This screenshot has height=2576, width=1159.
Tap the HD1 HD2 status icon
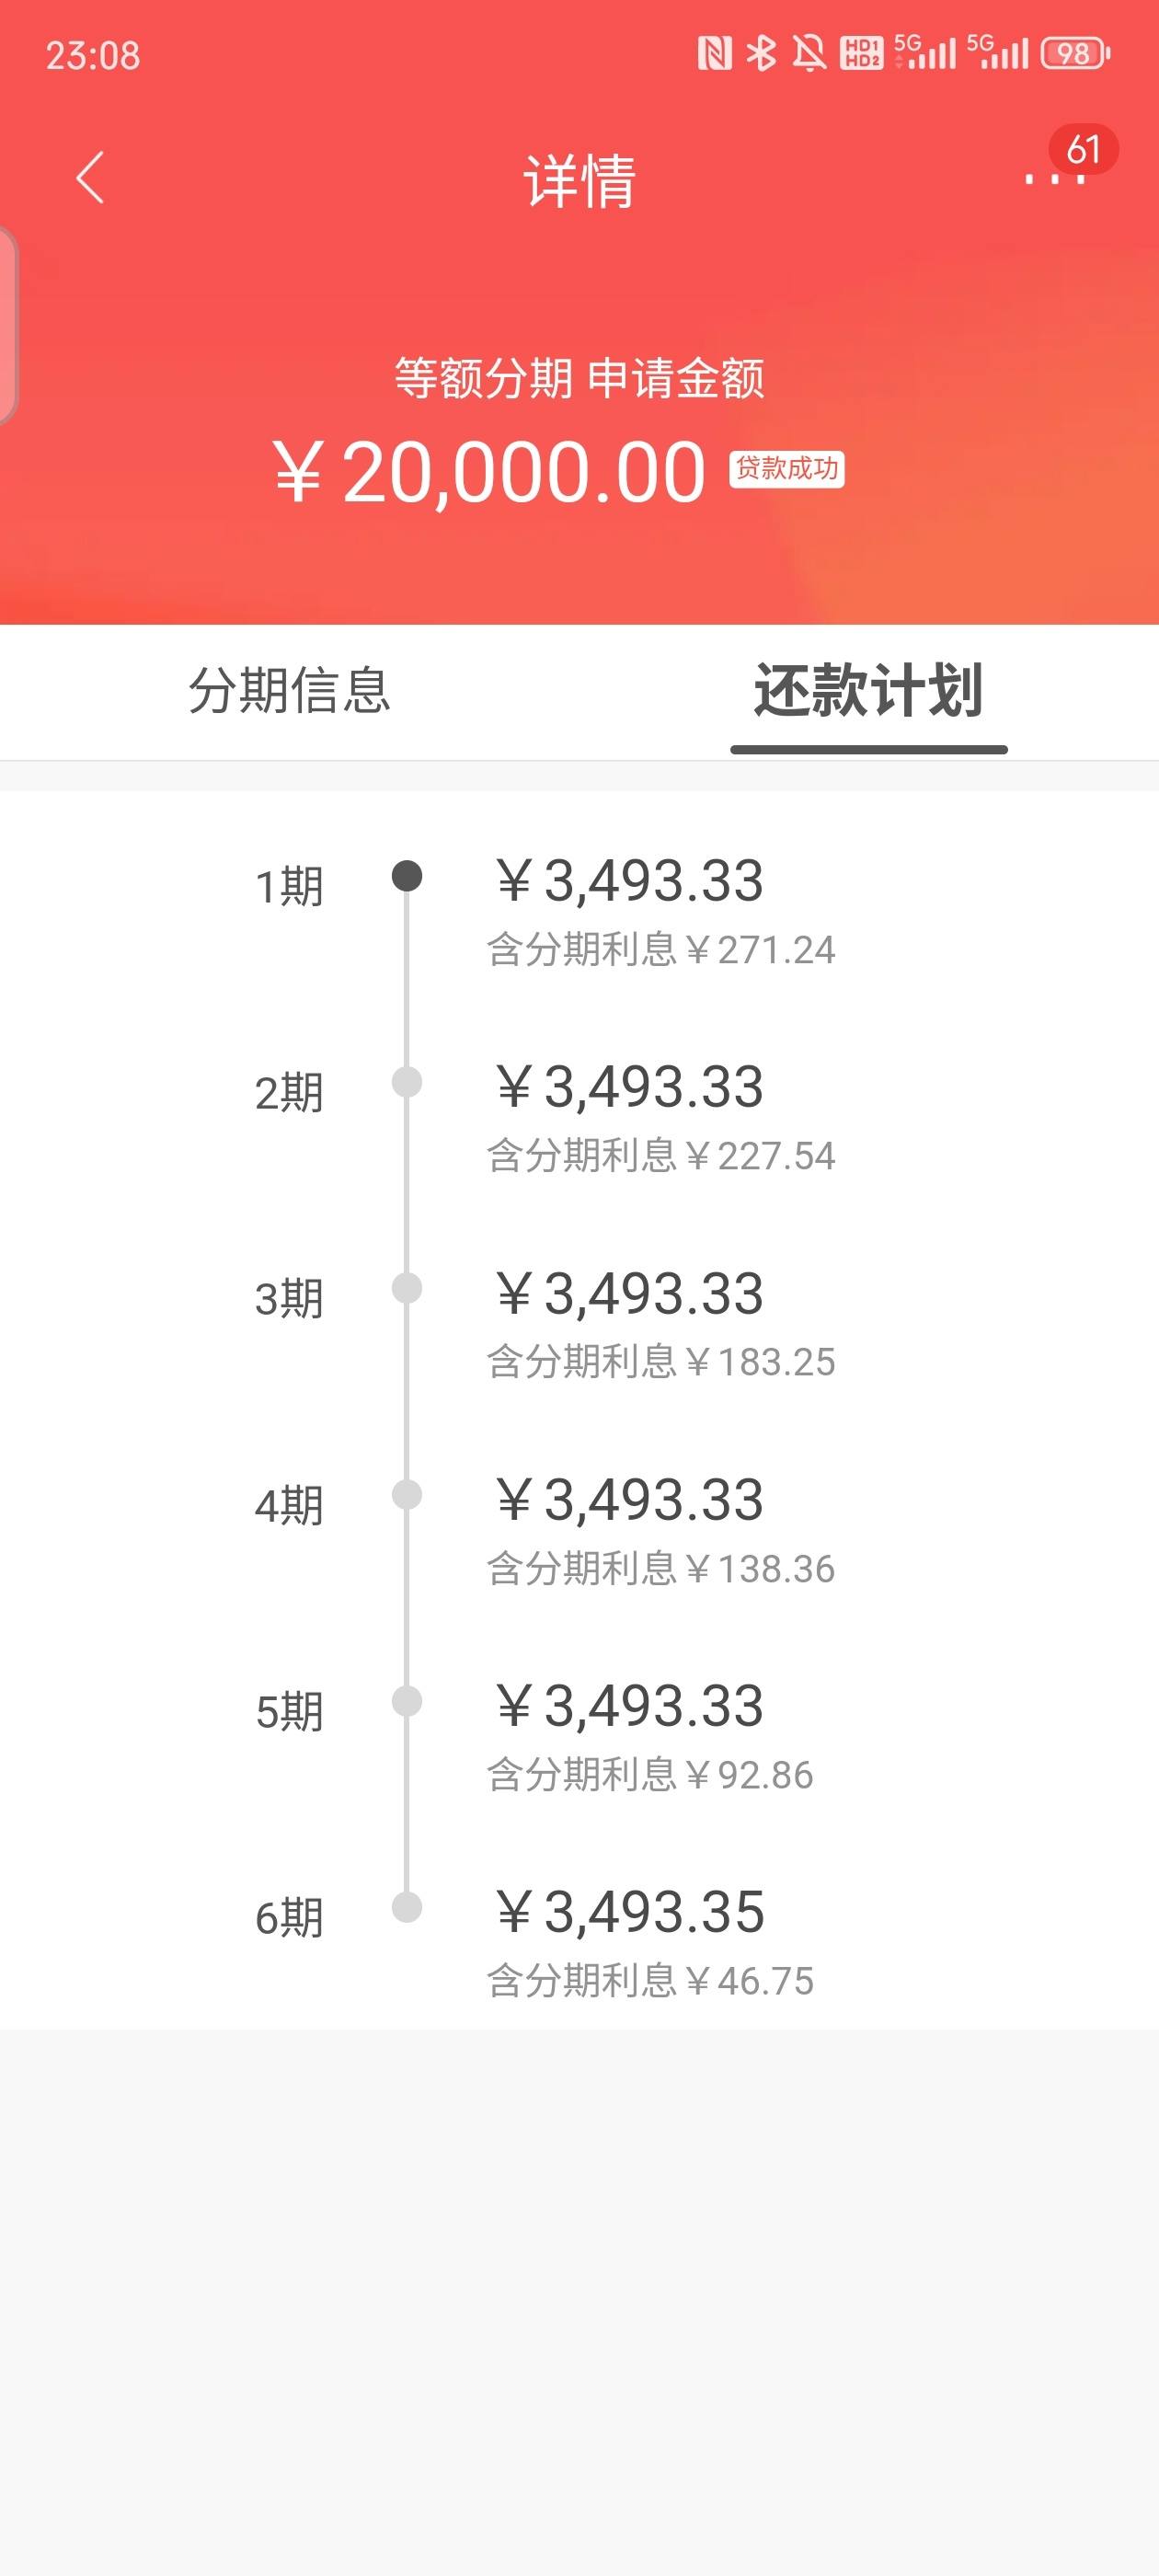(862, 53)
